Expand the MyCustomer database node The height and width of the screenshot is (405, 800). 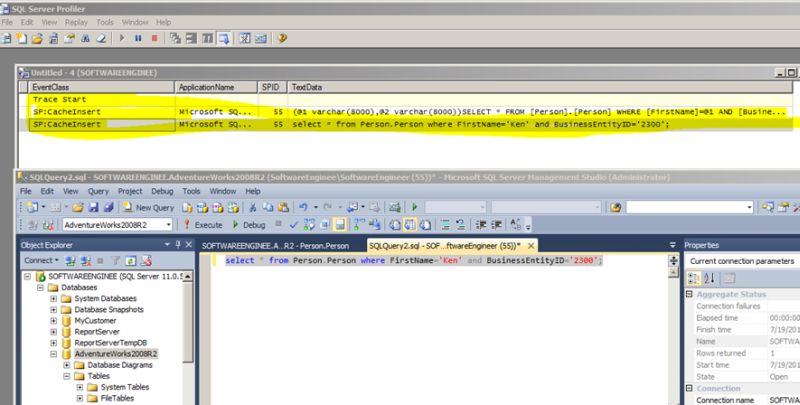click(54, 321)
